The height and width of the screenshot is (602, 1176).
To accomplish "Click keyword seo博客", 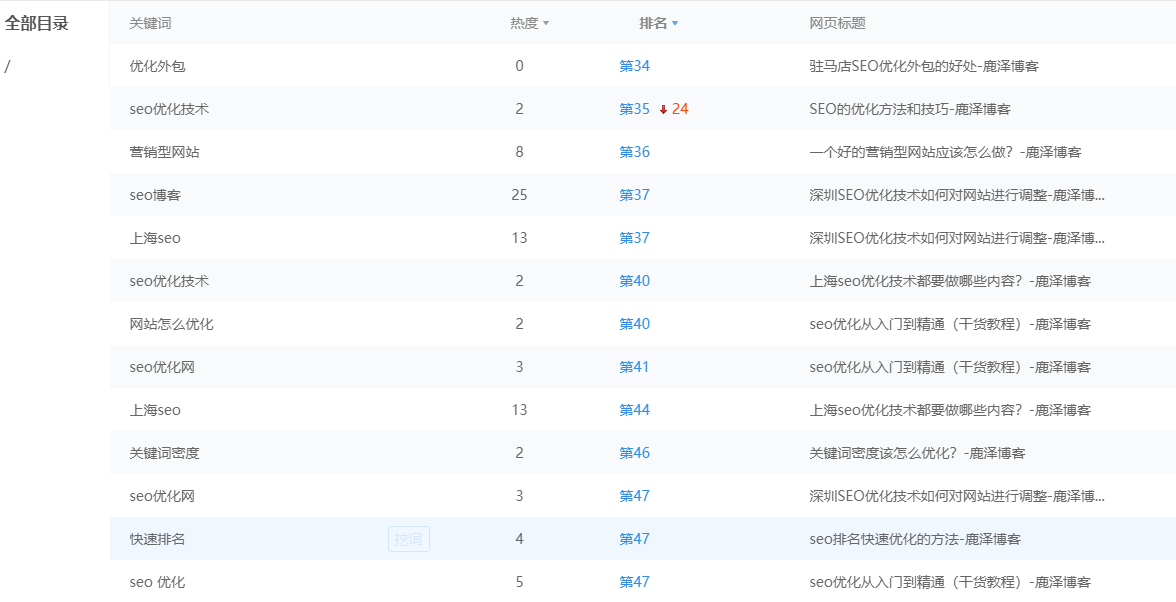I will (x=155, y=195).
